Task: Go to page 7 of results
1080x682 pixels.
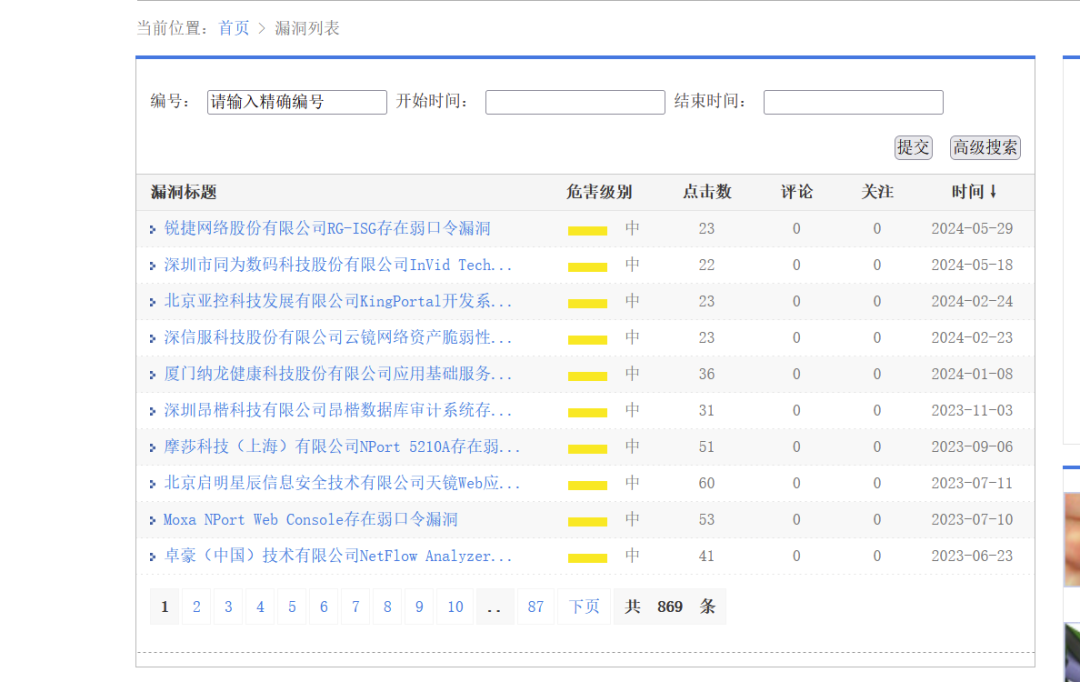Action: tap(355, 607)
